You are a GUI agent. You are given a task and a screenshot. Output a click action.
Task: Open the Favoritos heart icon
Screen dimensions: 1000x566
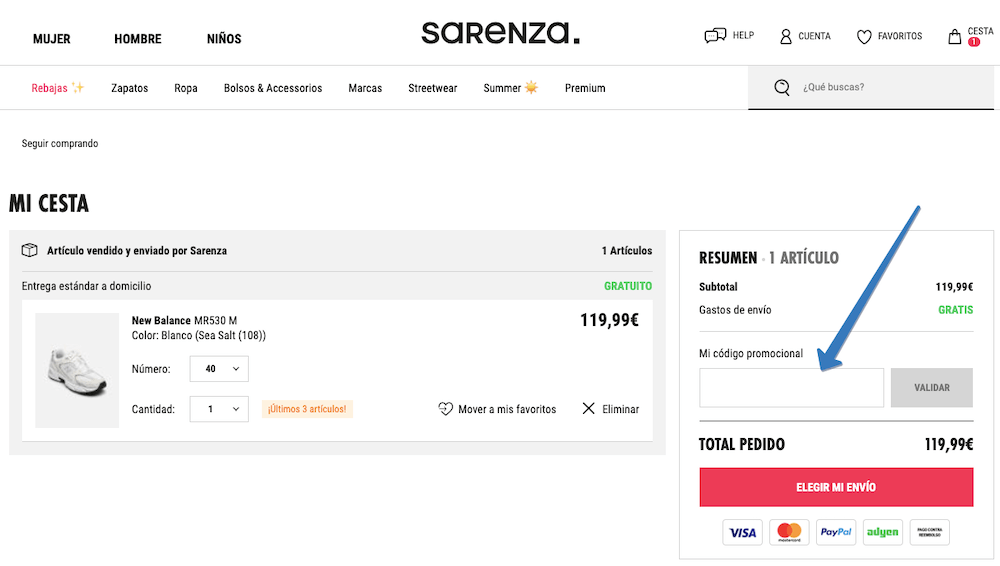[864, 37]
